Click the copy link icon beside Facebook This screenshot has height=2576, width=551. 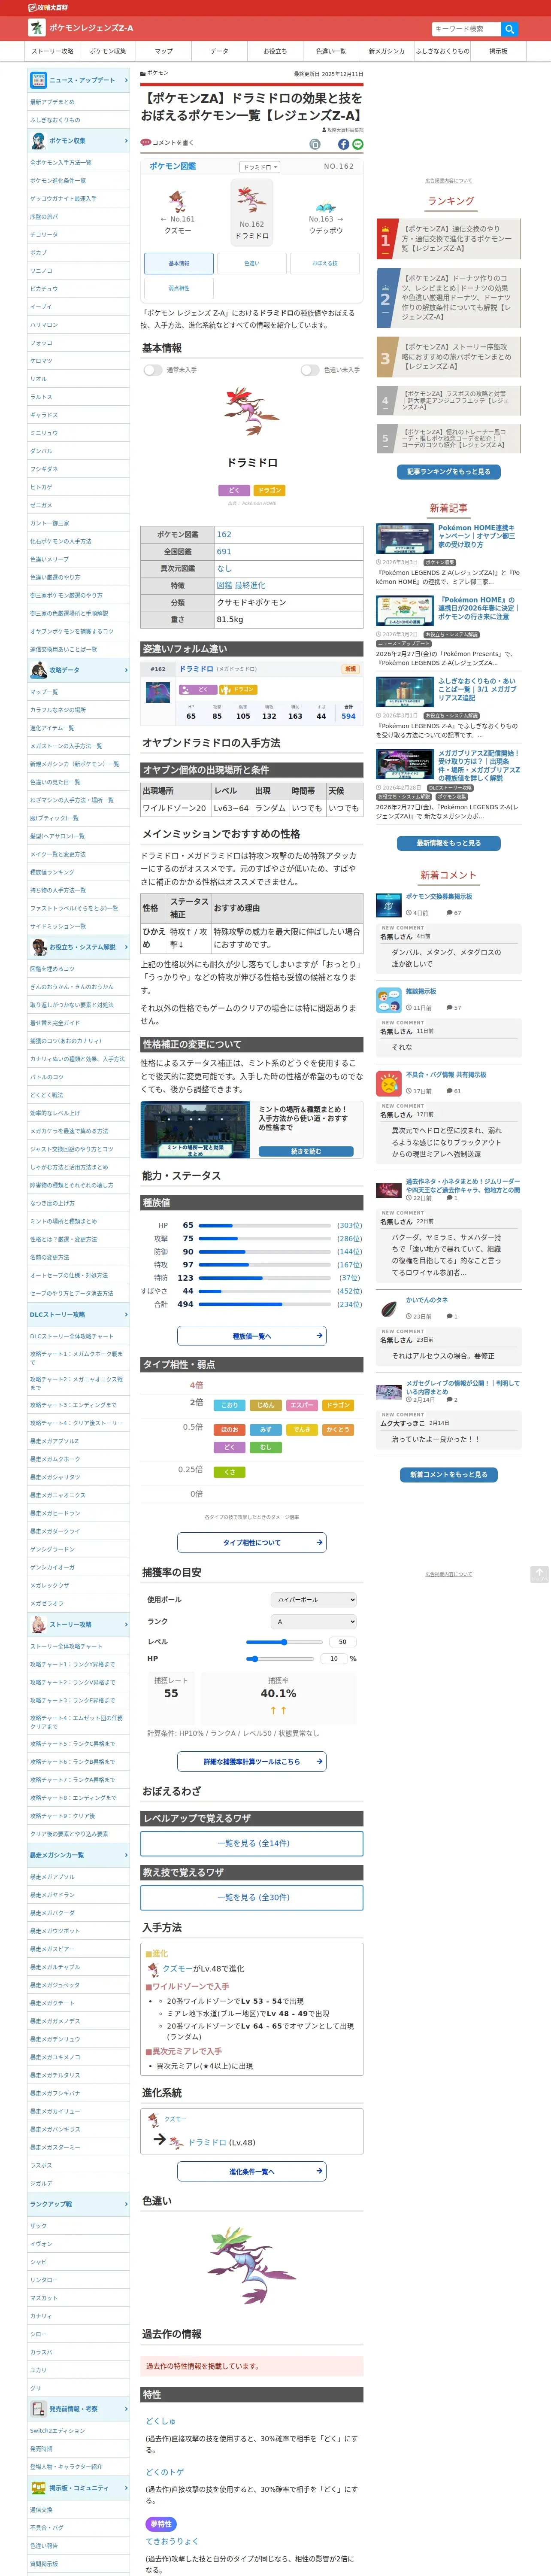click(x=315, y=144)
